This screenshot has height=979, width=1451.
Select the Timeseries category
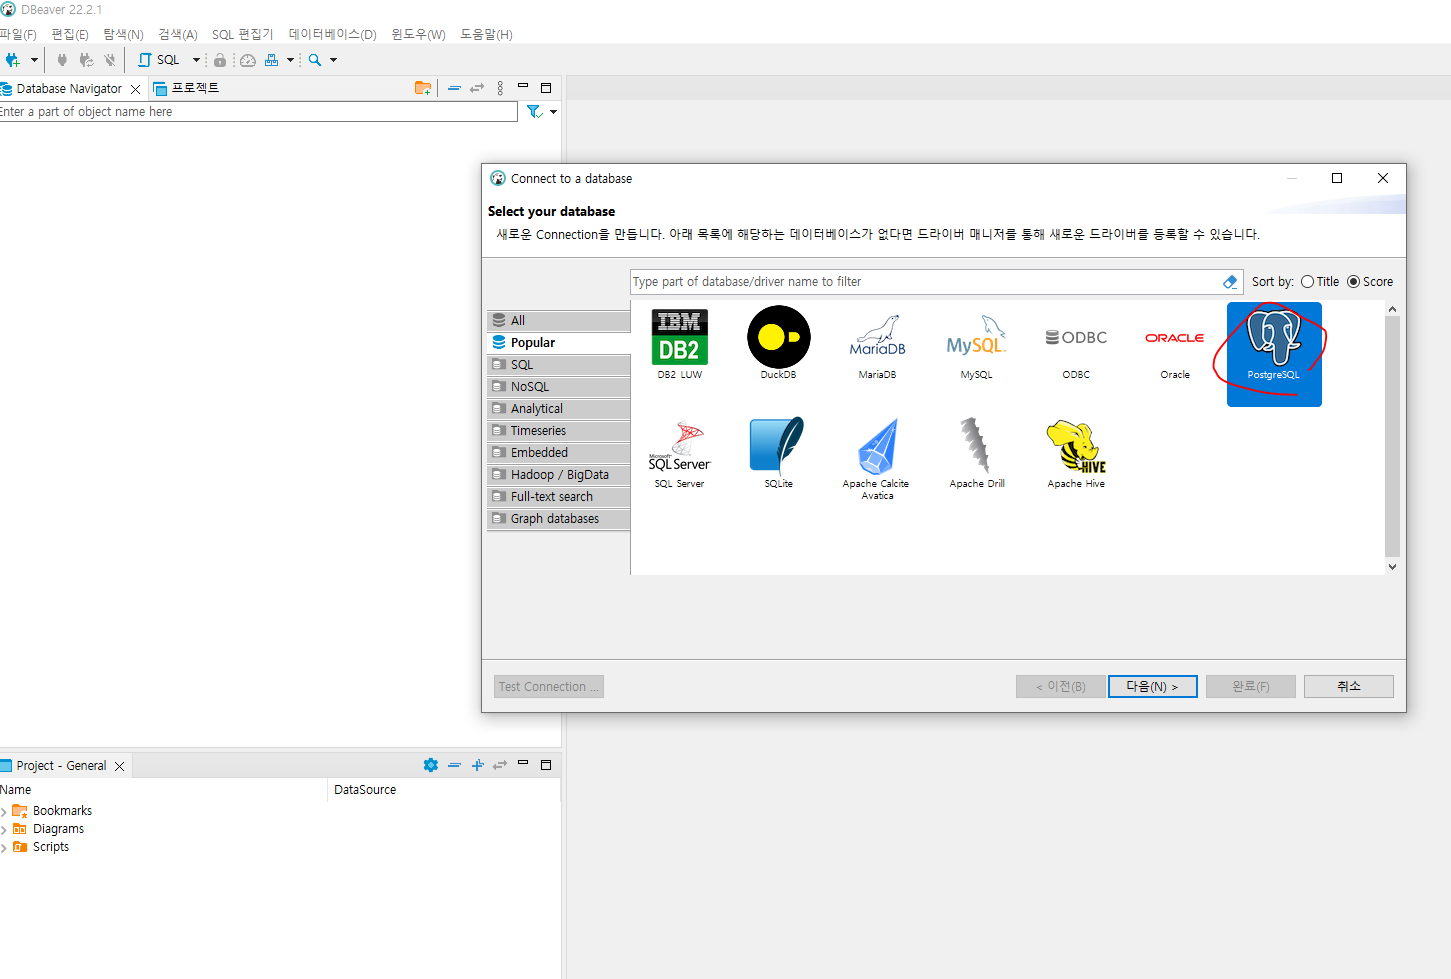point(558,431)
